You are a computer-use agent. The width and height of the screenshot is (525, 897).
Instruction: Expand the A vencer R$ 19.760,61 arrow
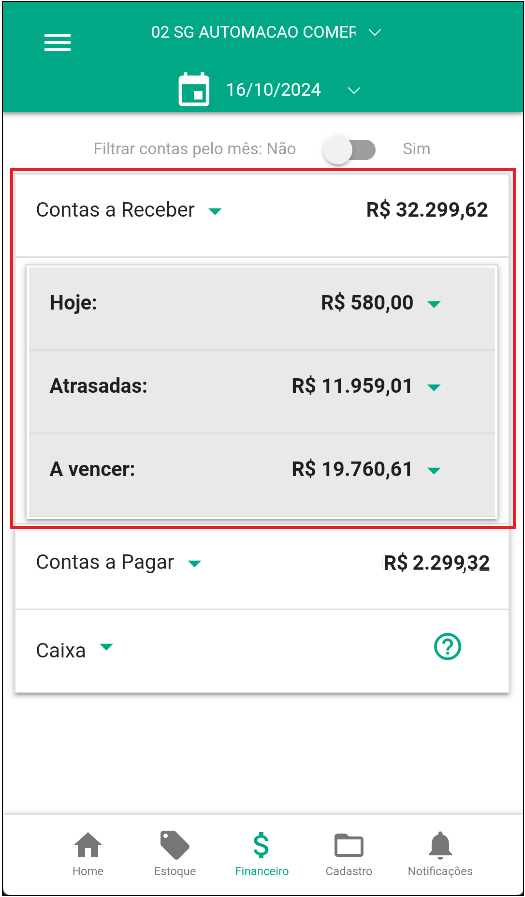[434, 471]
